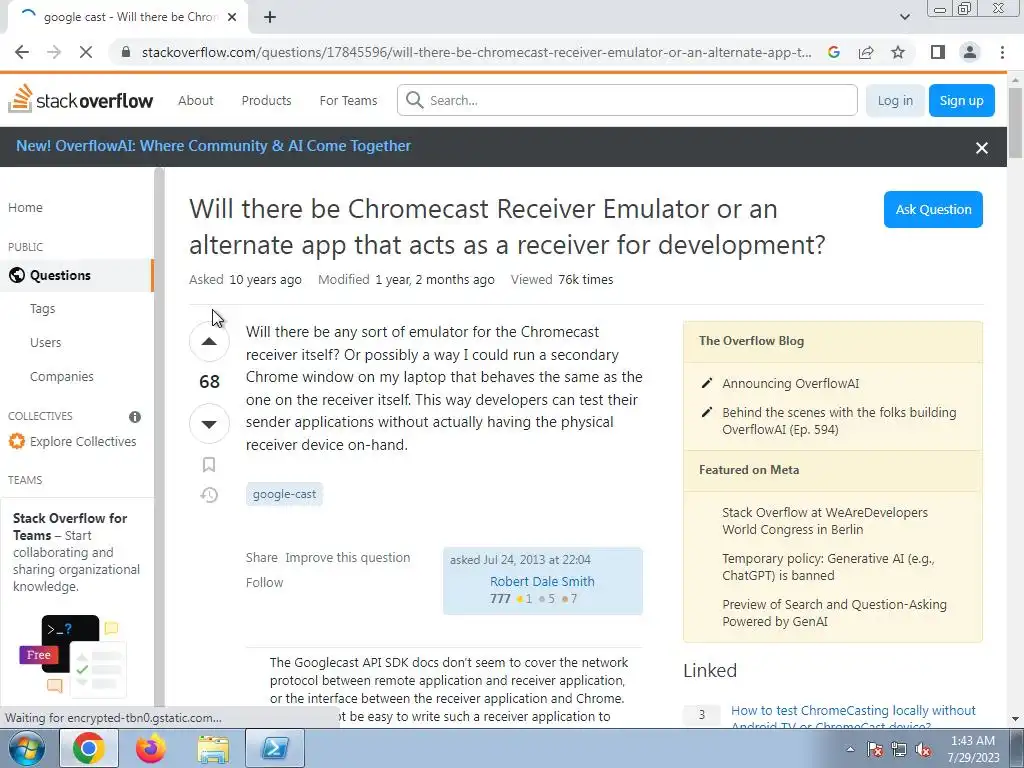Viewport: 1024px width, 768px height.
Task: Open Users in the sidebar
Action: pos(46,343)
